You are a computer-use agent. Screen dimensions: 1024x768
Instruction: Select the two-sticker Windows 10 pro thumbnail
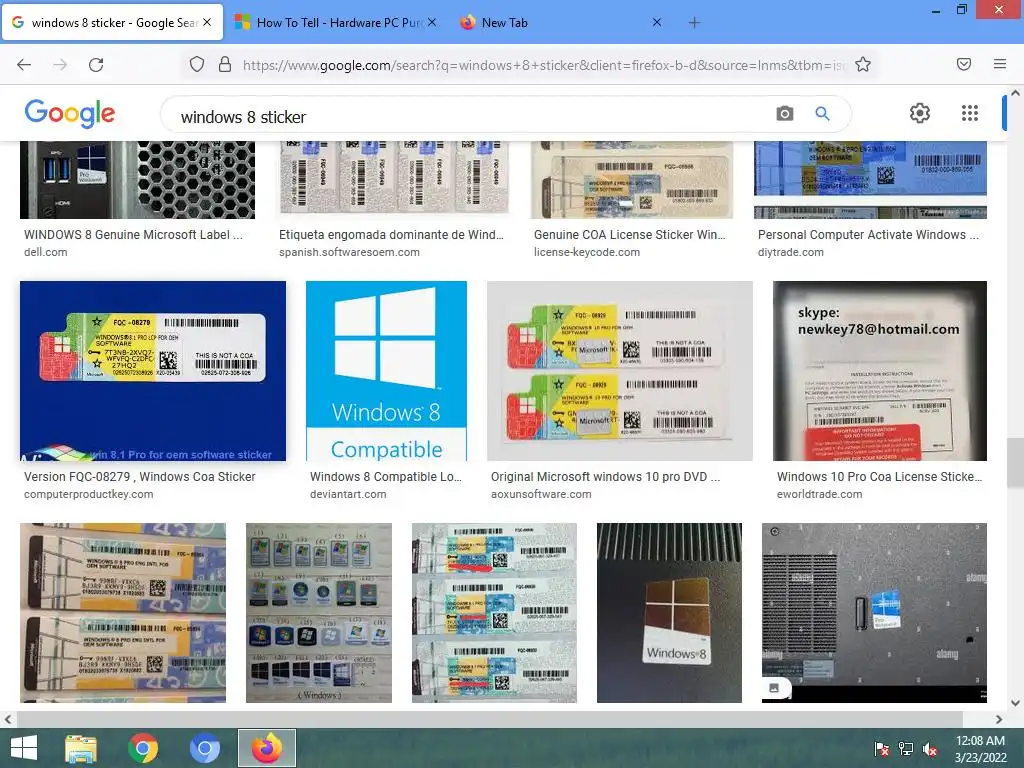click(620, 371)
